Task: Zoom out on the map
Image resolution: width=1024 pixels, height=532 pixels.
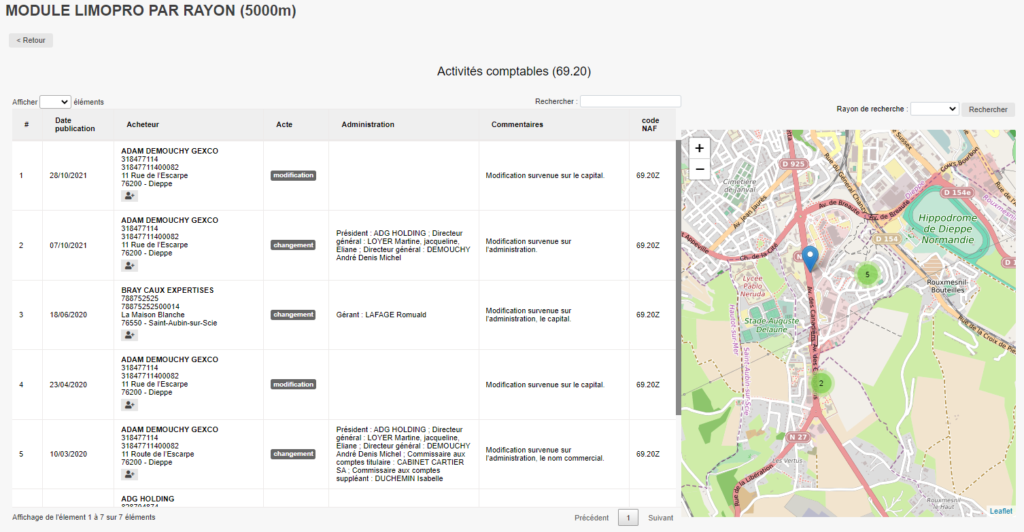Action: (699, 169)
